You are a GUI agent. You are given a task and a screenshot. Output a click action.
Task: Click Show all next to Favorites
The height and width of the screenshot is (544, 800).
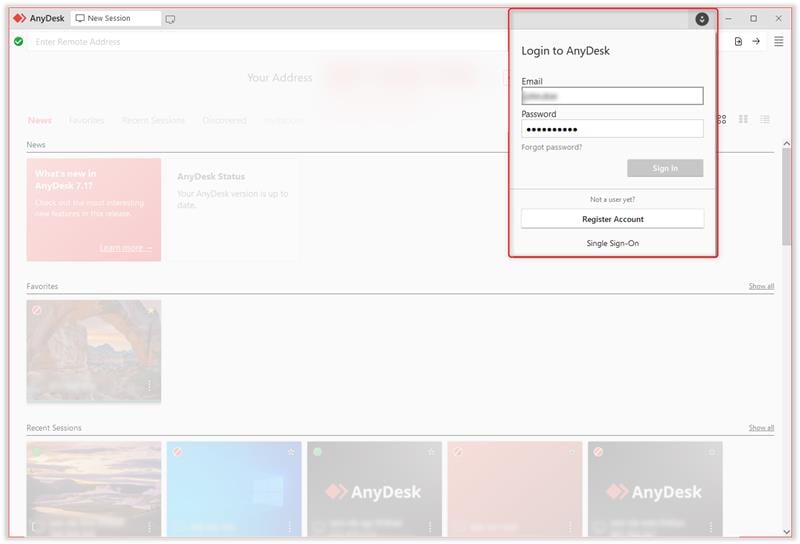(761, 286)
